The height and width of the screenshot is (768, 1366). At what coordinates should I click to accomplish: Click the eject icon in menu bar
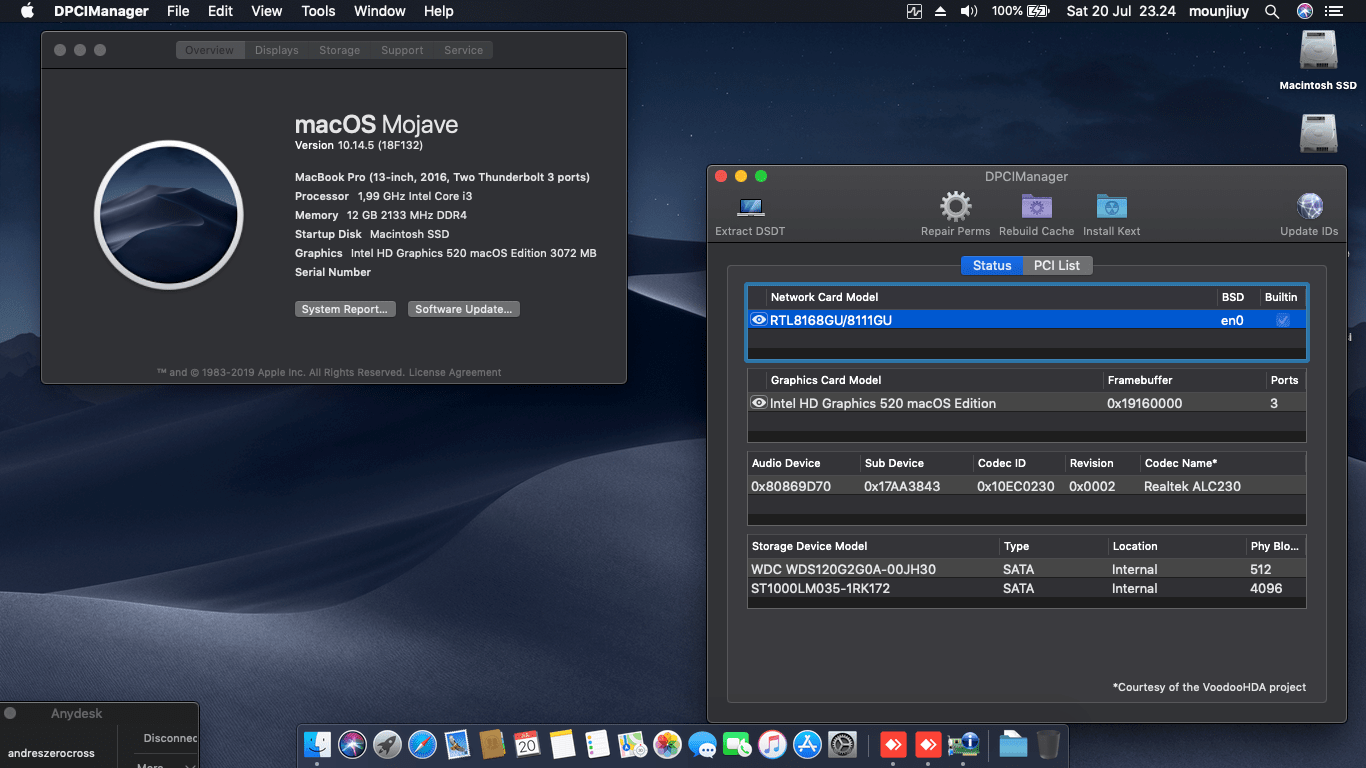click(x=940, y=11)
